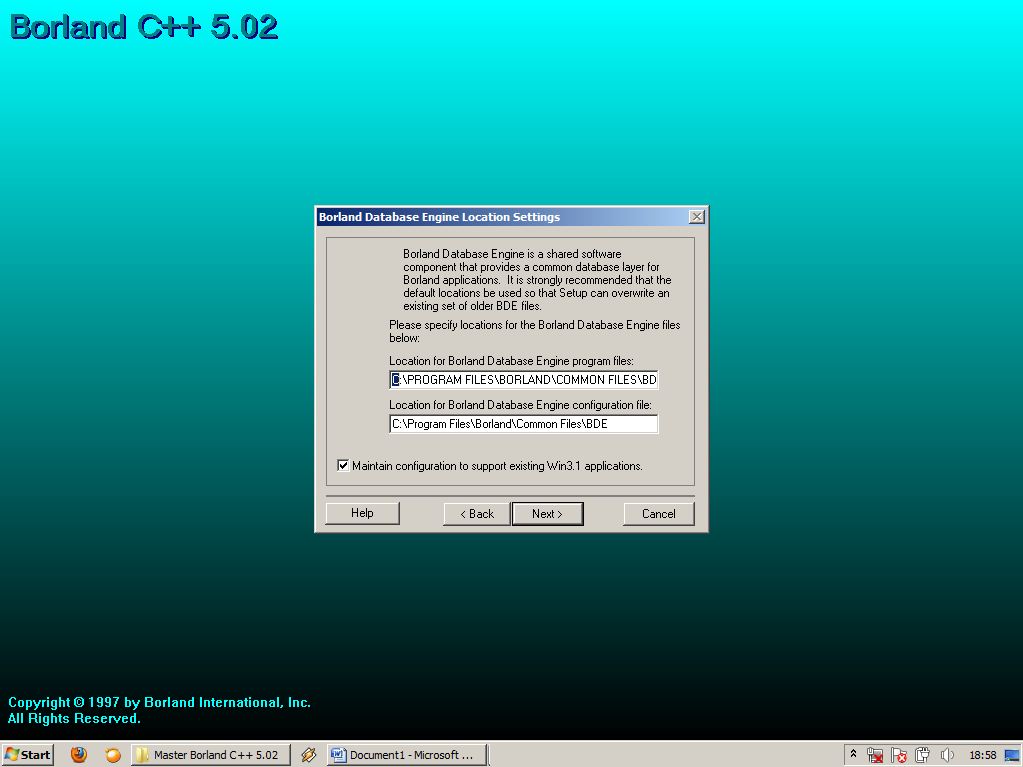Expand hidden system tray icons

click(853, 754)
